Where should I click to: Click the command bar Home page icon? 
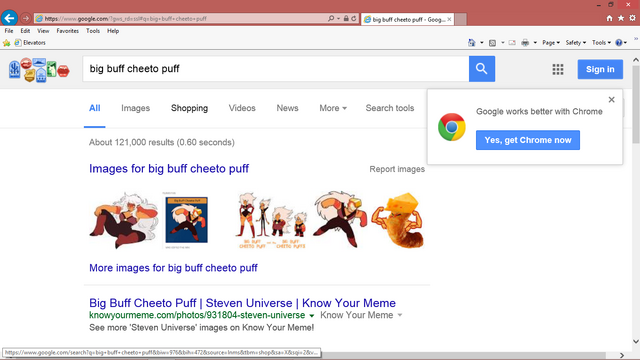472,42
